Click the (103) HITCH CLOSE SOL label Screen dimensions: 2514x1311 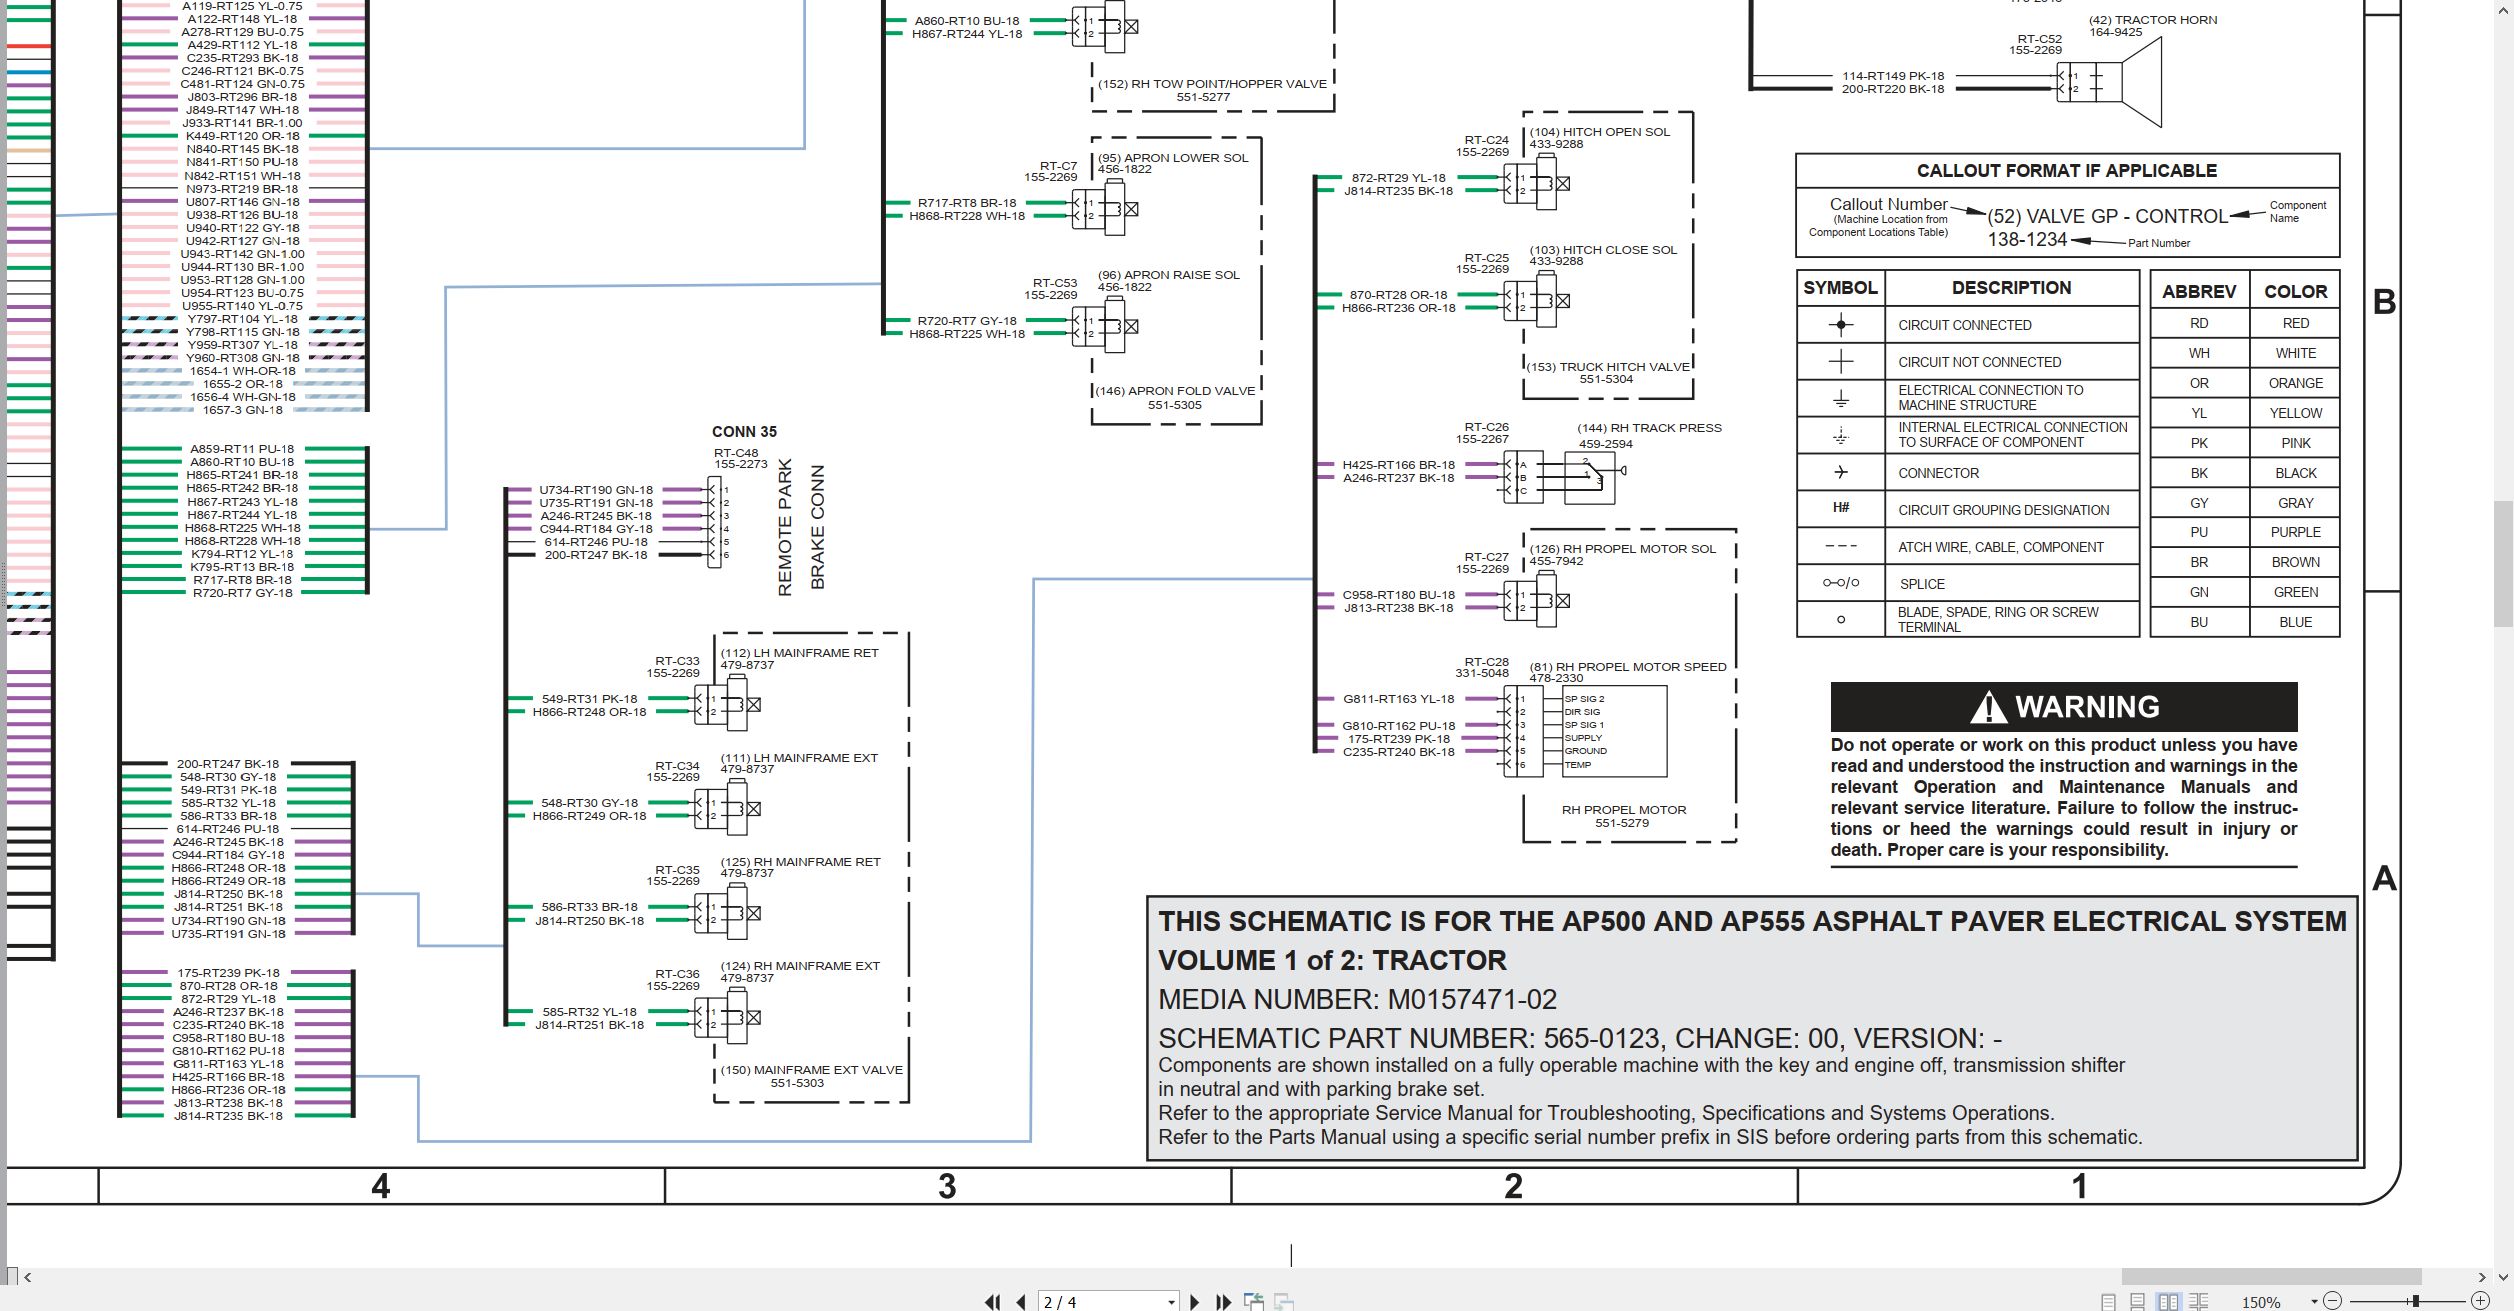click(1603, 250)
